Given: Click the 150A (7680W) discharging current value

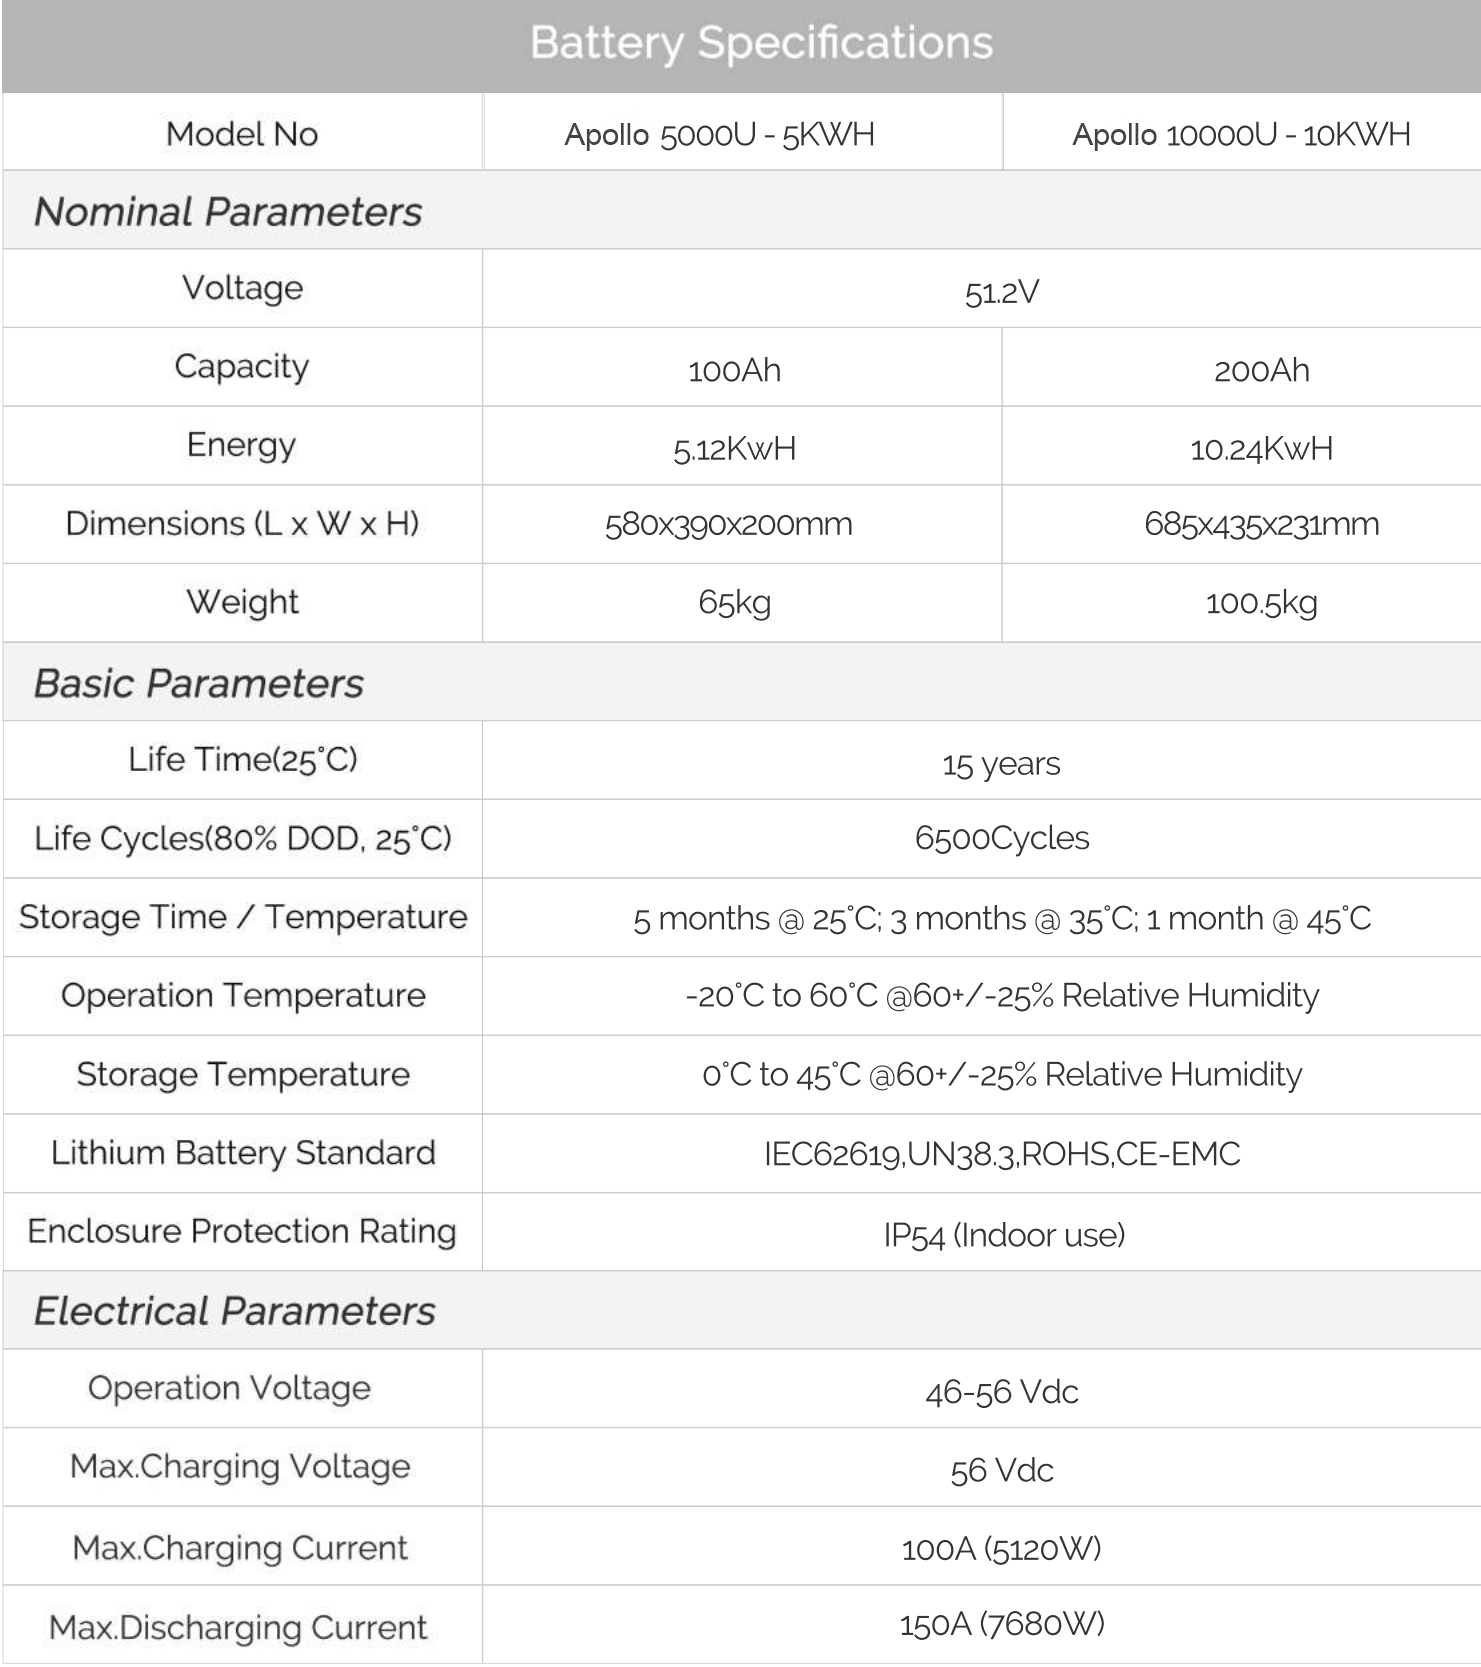Looking at the screenshot, I should [x=1002, y=1624].
